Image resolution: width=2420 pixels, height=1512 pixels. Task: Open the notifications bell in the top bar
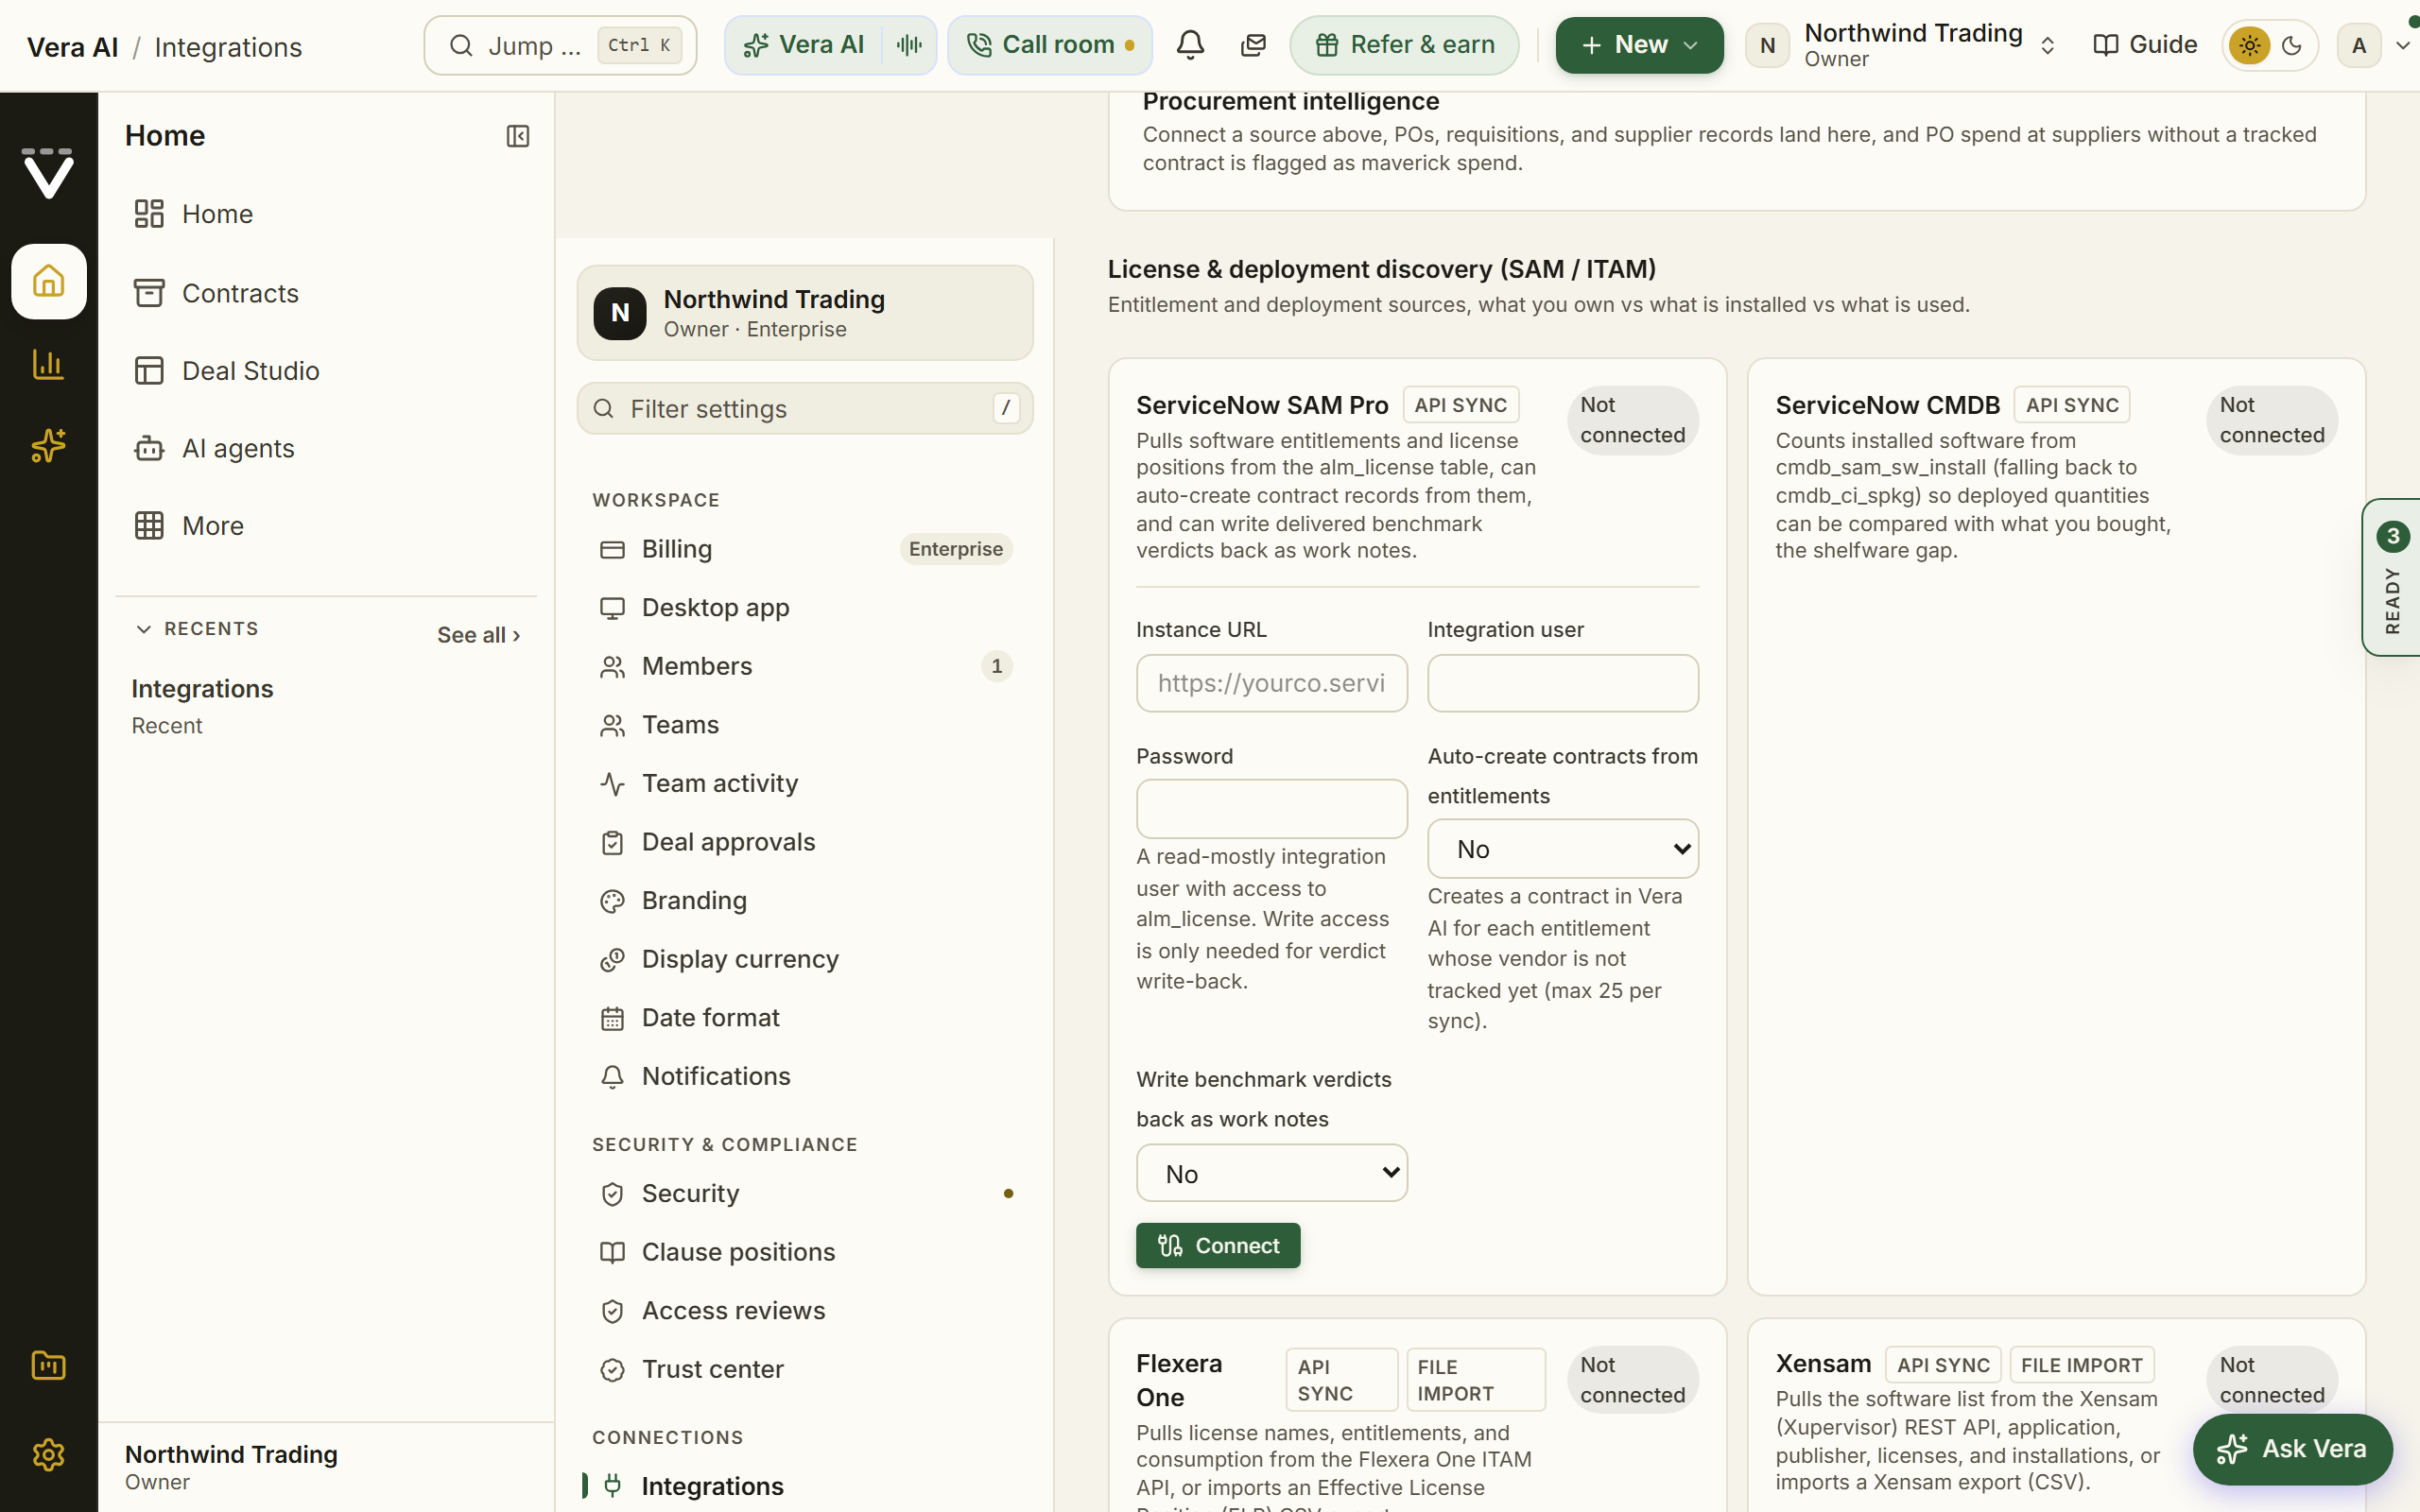point(1190,45)
